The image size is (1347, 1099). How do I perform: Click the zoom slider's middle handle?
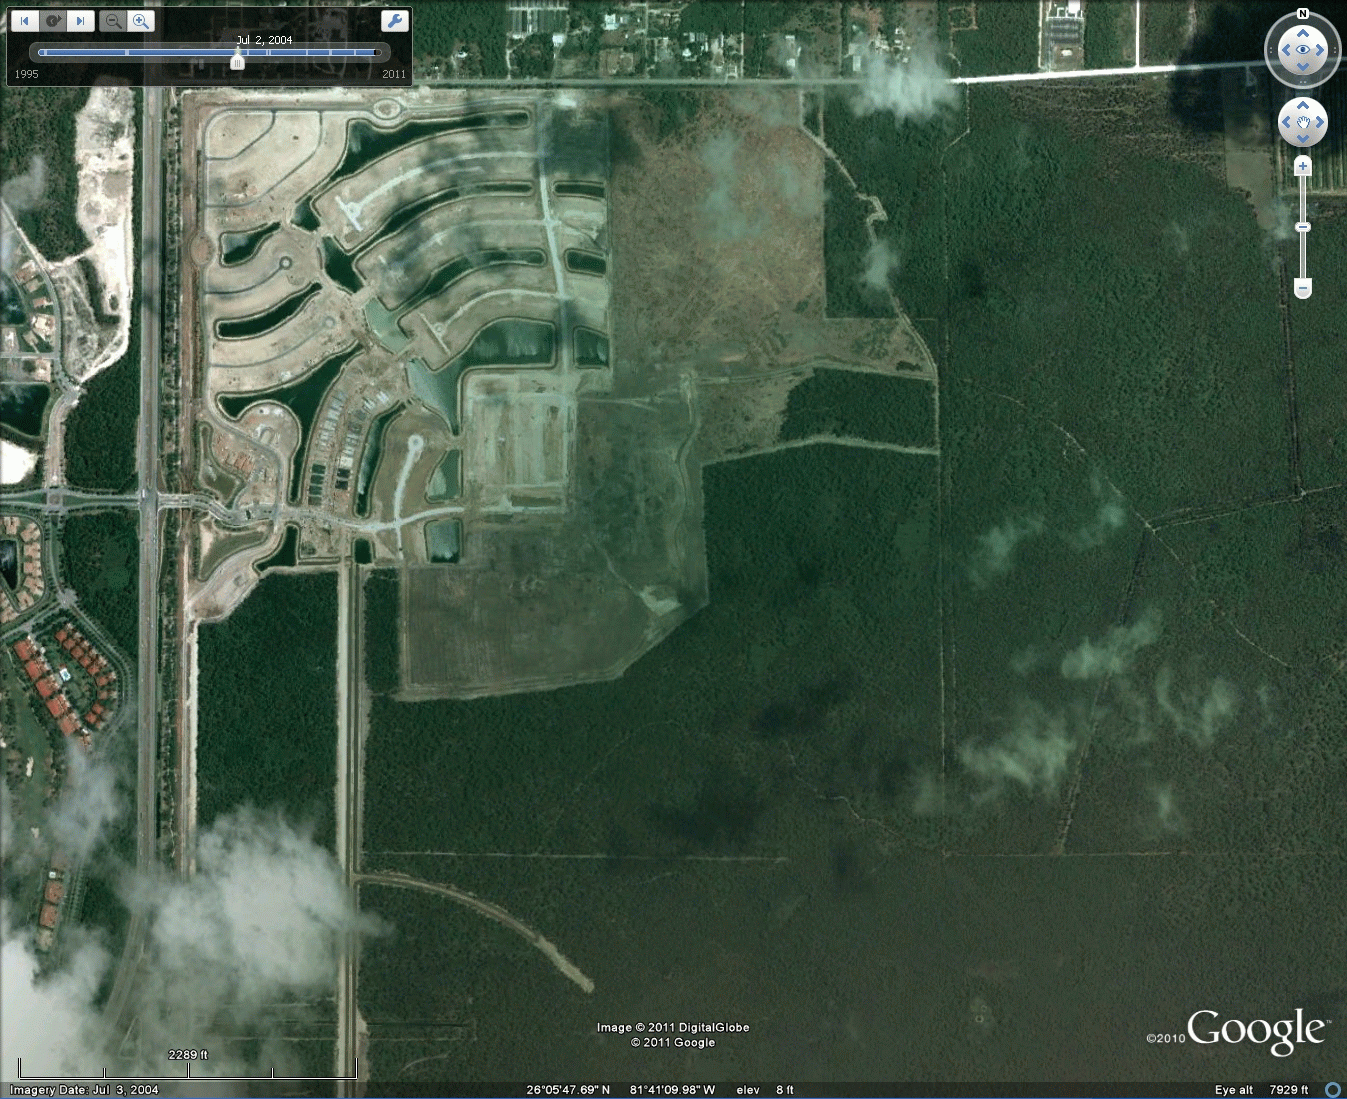pyautogui.click(x=1302, y=228)
